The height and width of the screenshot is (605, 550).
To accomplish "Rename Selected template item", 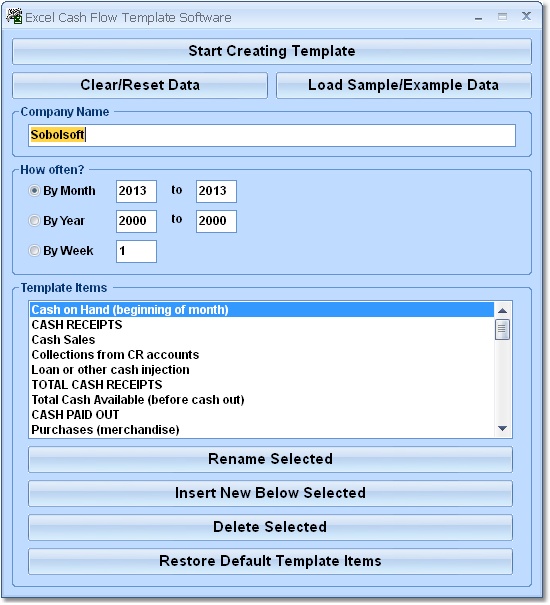I will click(270, 460).
